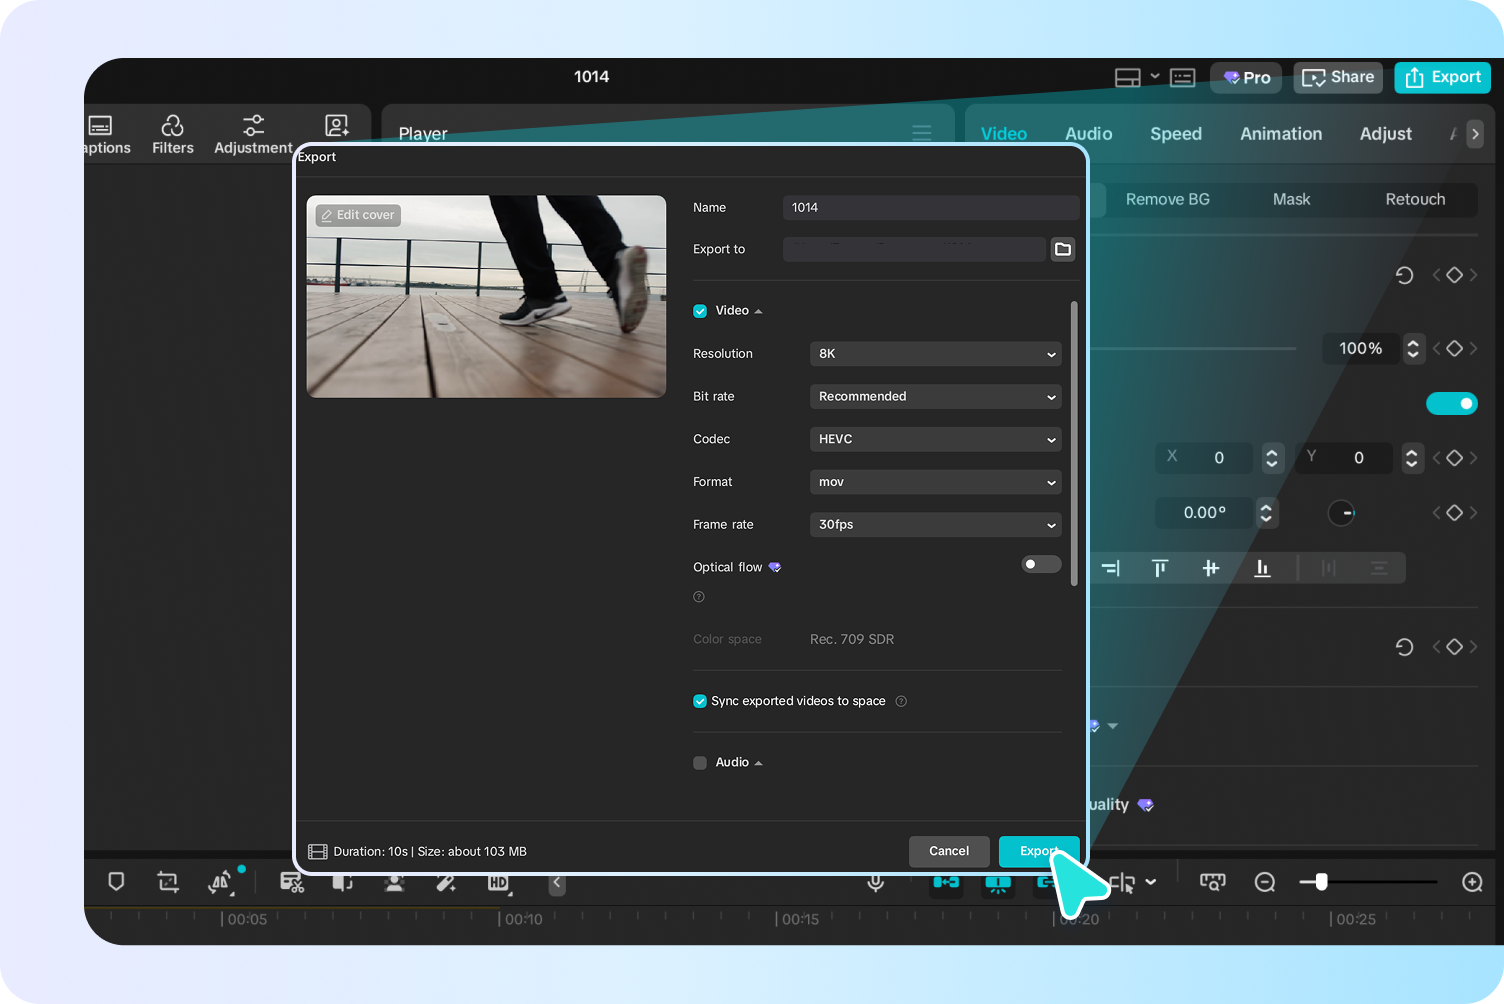Click the crop icon in timeline toolbar
The image size is (1504, 1004).
click(168, 882)
